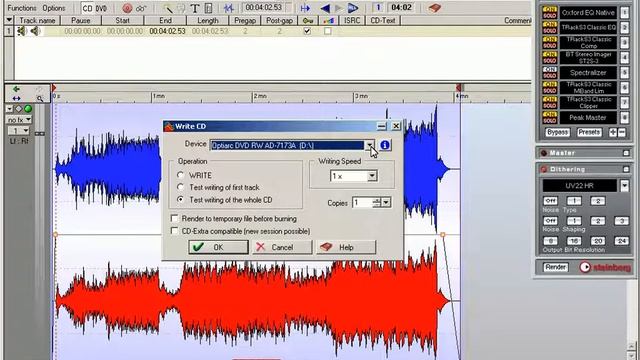Click the text T icon in toolbar
The width and height of the screenshot is (640, 360).
(x=195, y=8)
